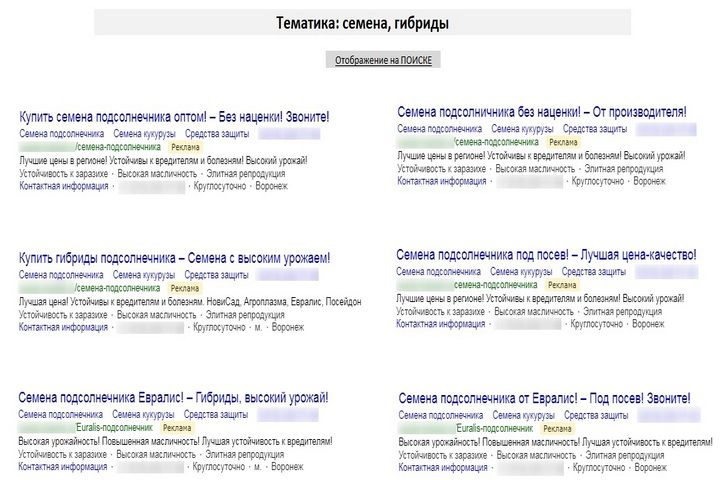Open "Контактная информация" in the "оптом" ad
720x480 pixels.
coord(63,186)
